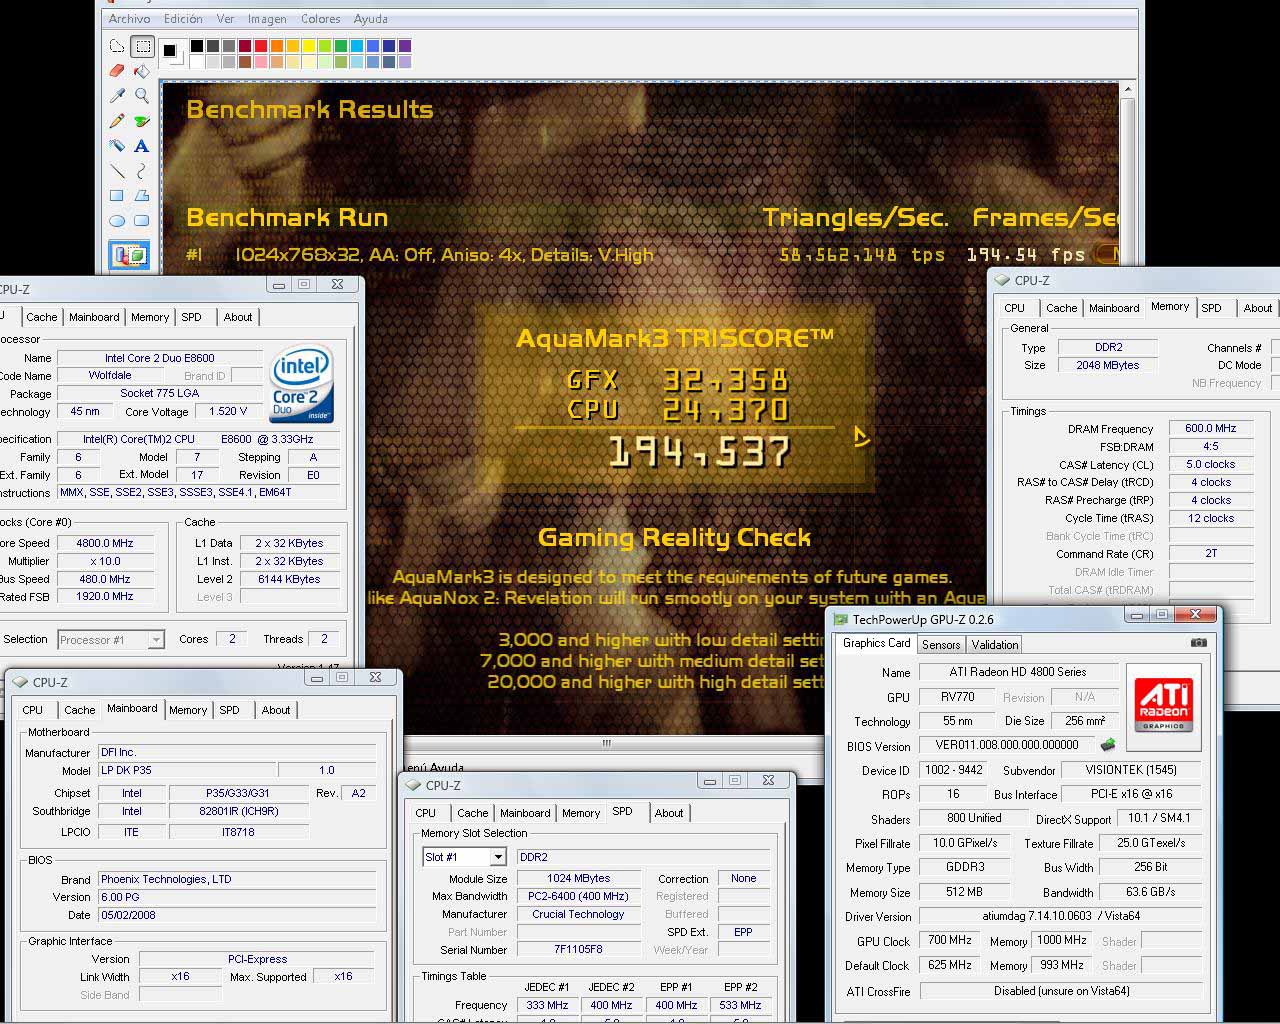1280x1024 pixels.
Task: Click the foreground color box in Paint
Action: tap(170, 50)
